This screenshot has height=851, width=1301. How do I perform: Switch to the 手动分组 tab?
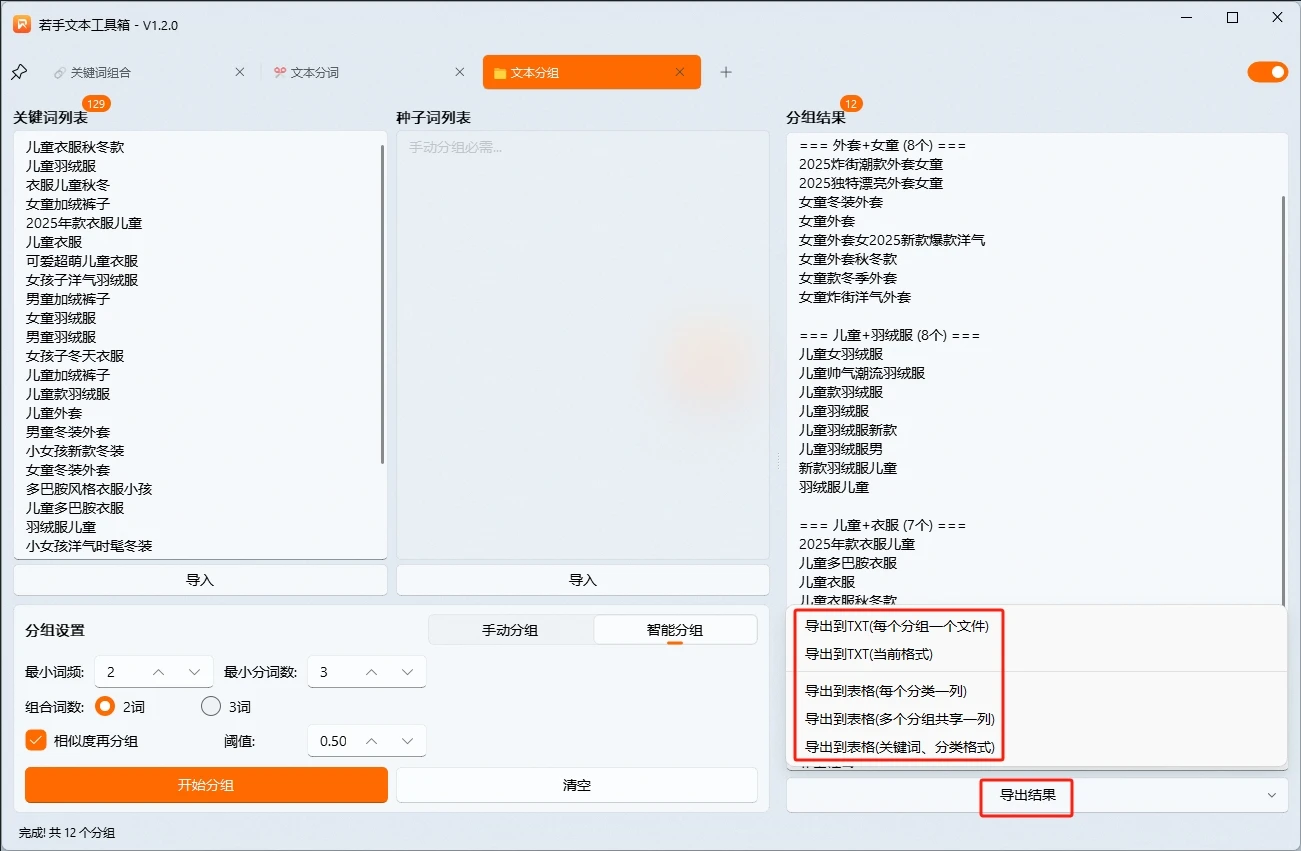tap(510, 629)
